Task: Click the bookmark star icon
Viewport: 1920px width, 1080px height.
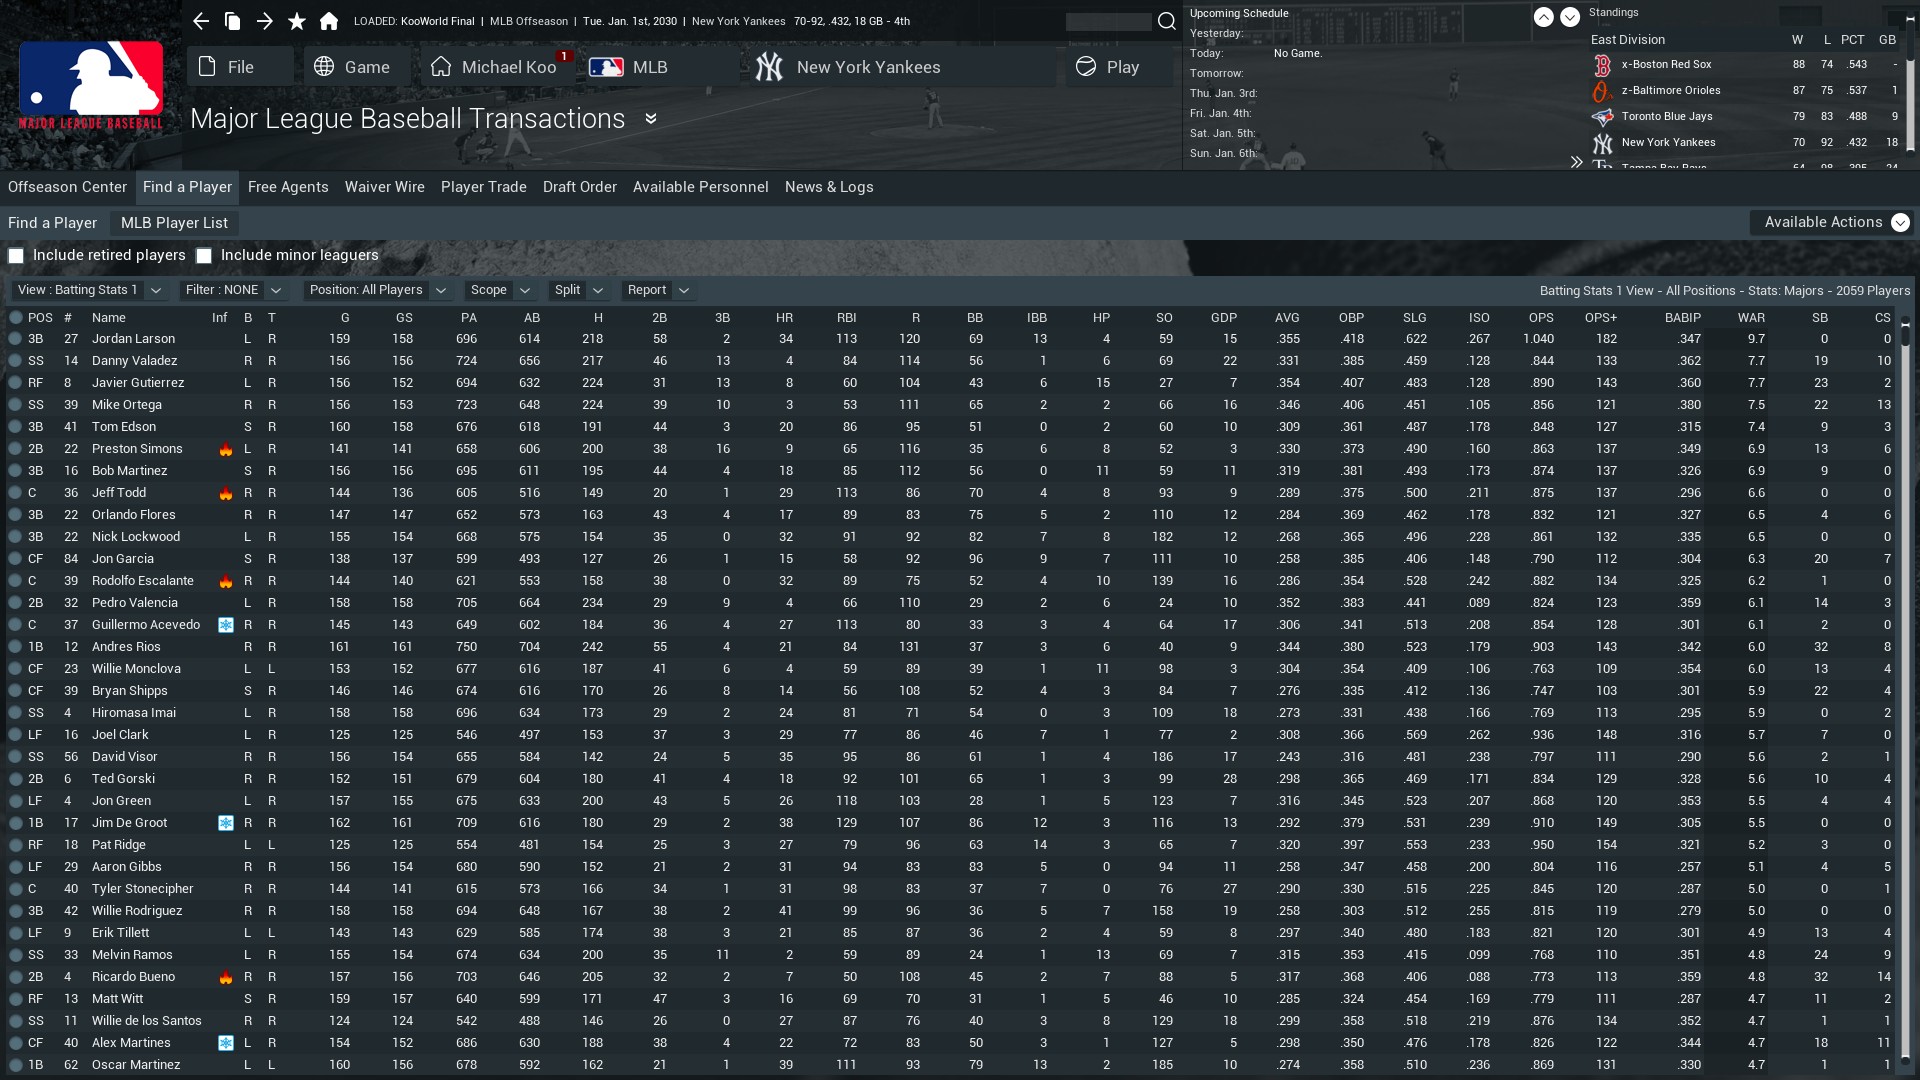Action: coord(296,21)
